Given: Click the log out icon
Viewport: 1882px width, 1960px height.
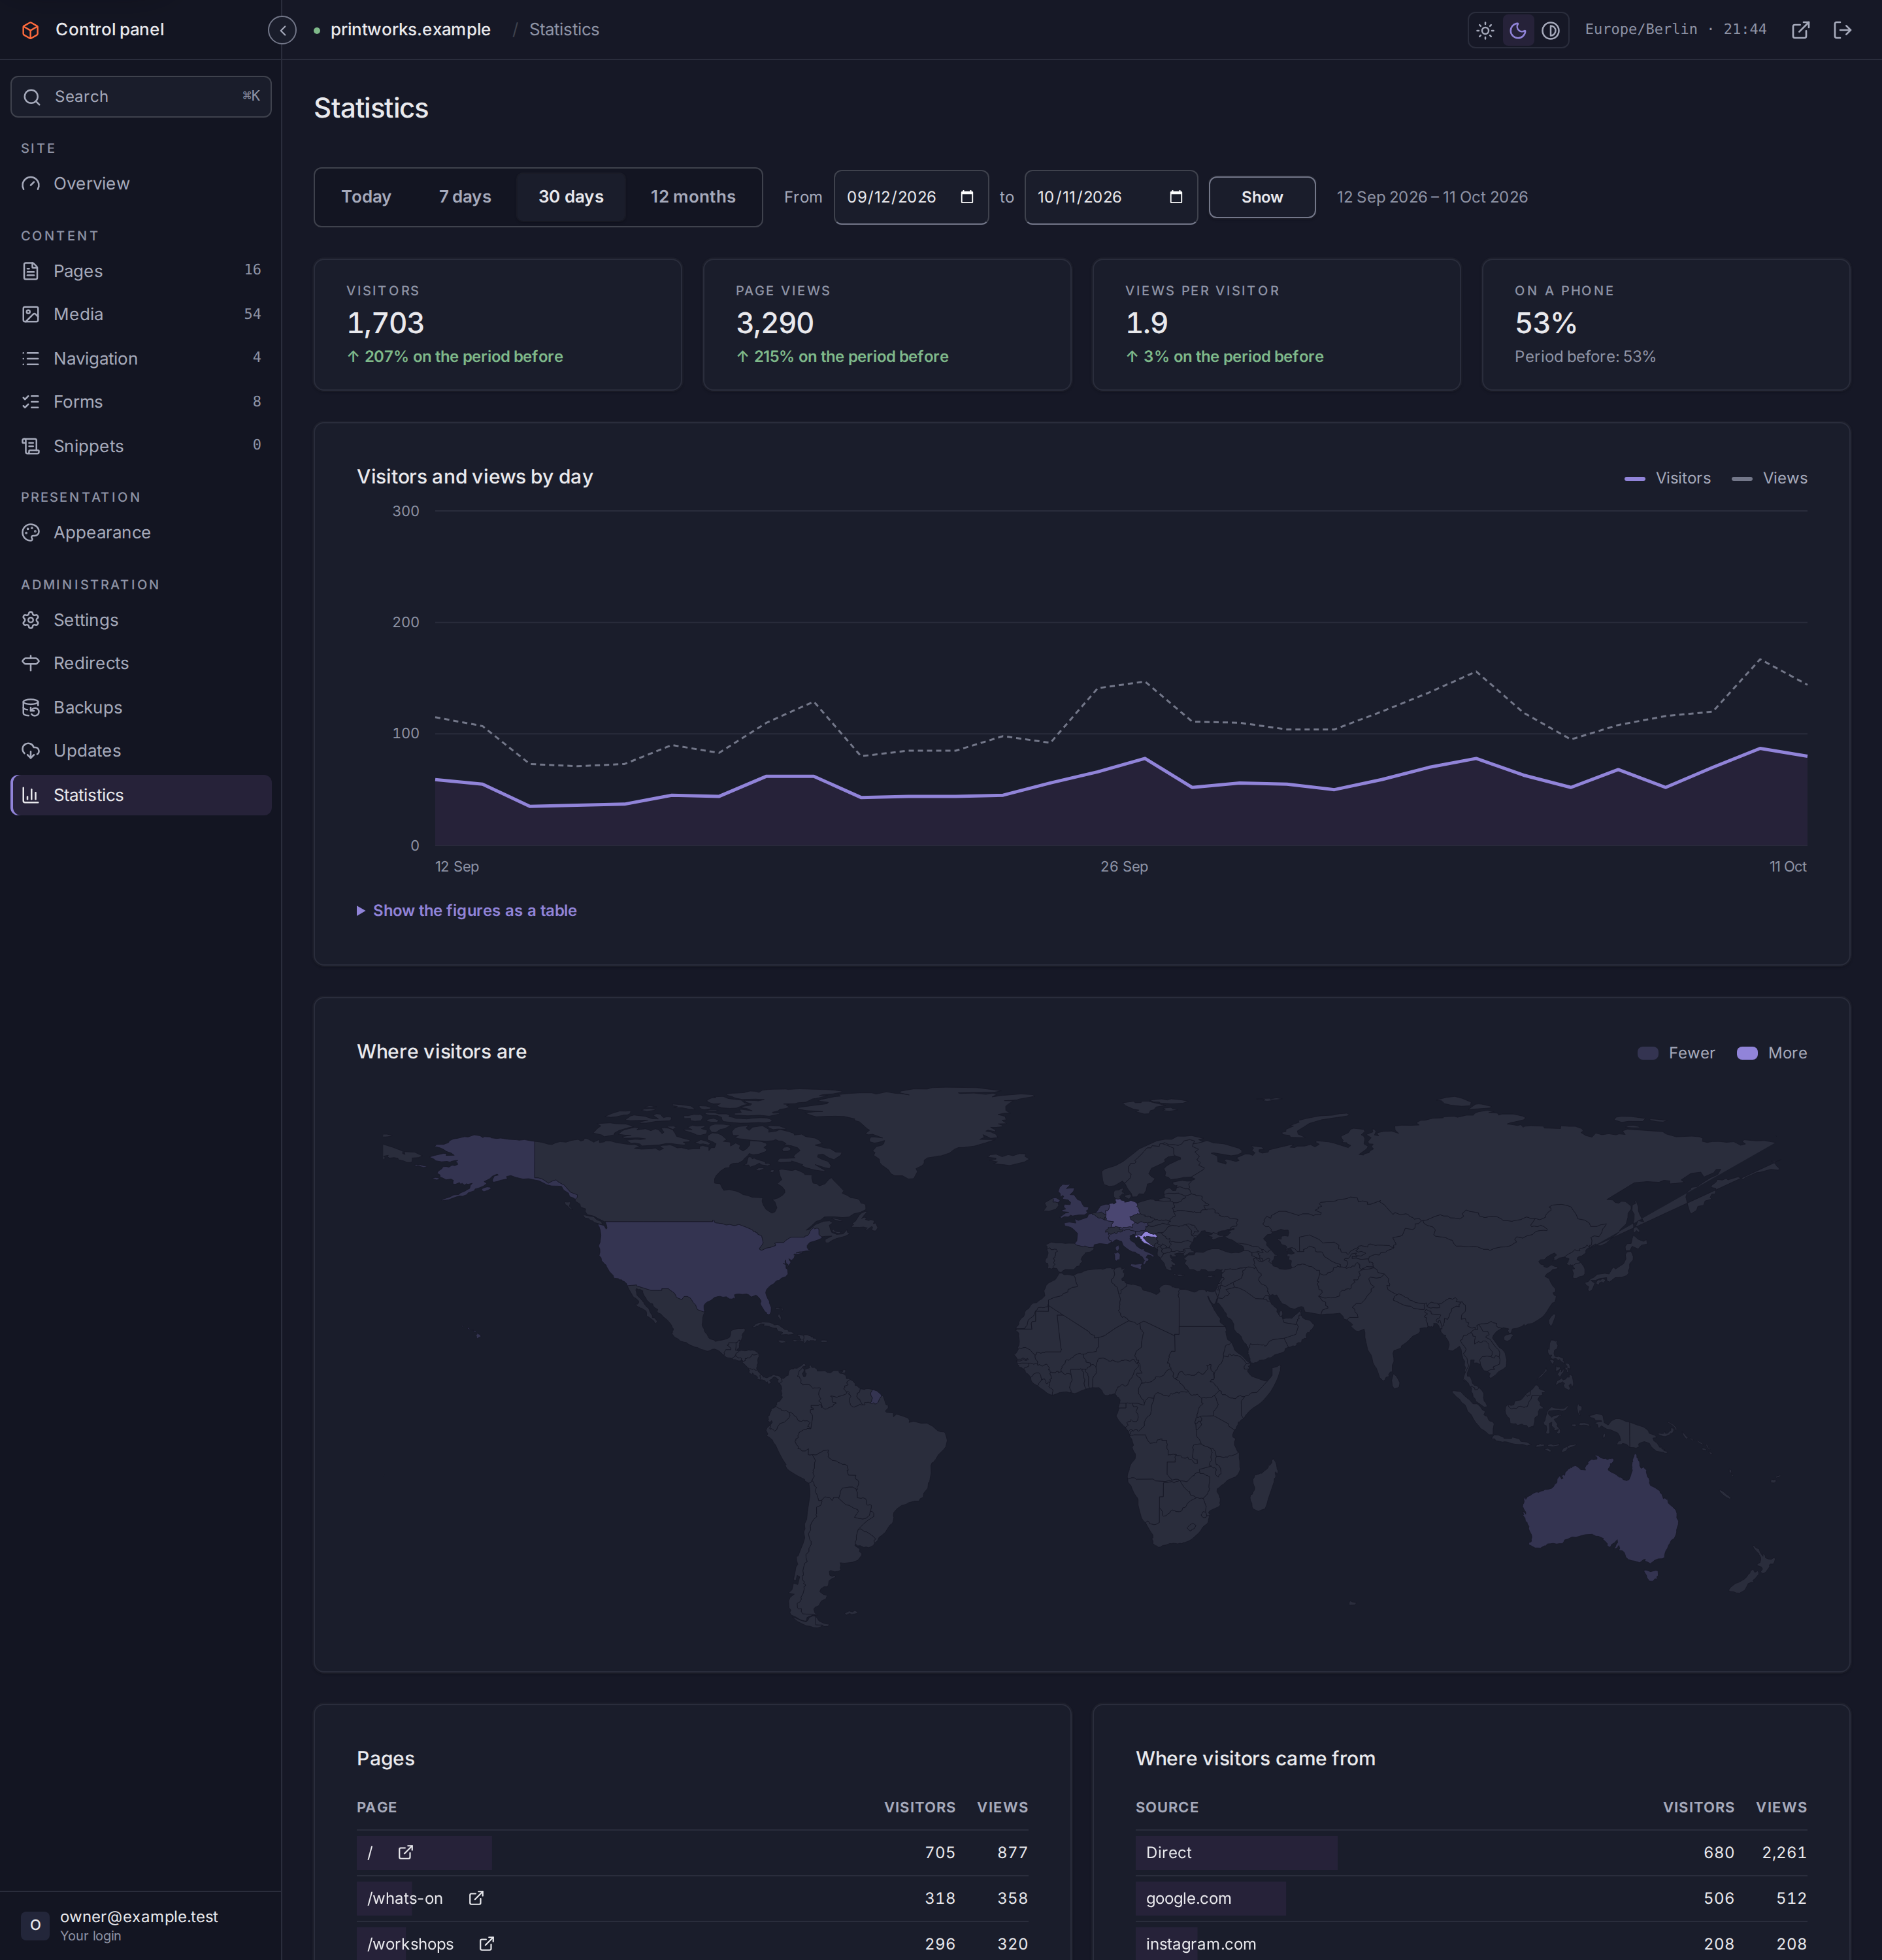Looking at the screenshot, I should pyautogui.click(x=1842, y=30).
